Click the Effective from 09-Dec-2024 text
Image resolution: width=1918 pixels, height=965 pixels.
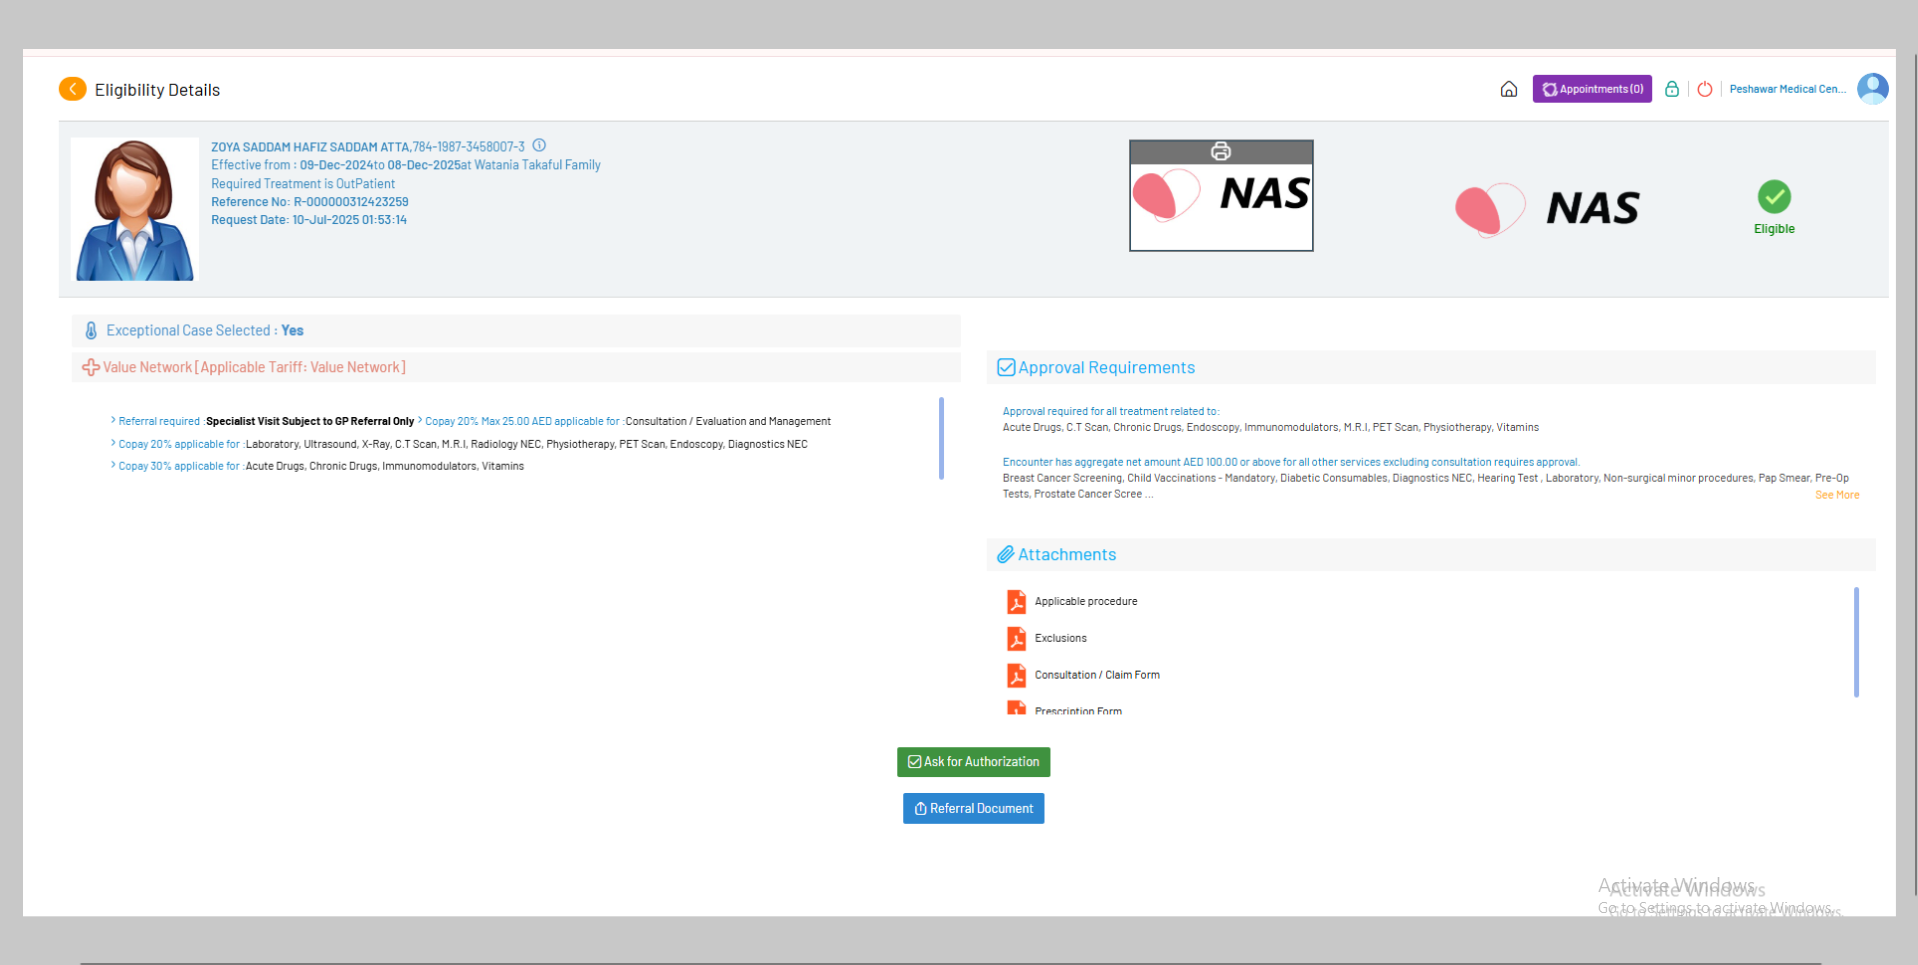[406, 165]
